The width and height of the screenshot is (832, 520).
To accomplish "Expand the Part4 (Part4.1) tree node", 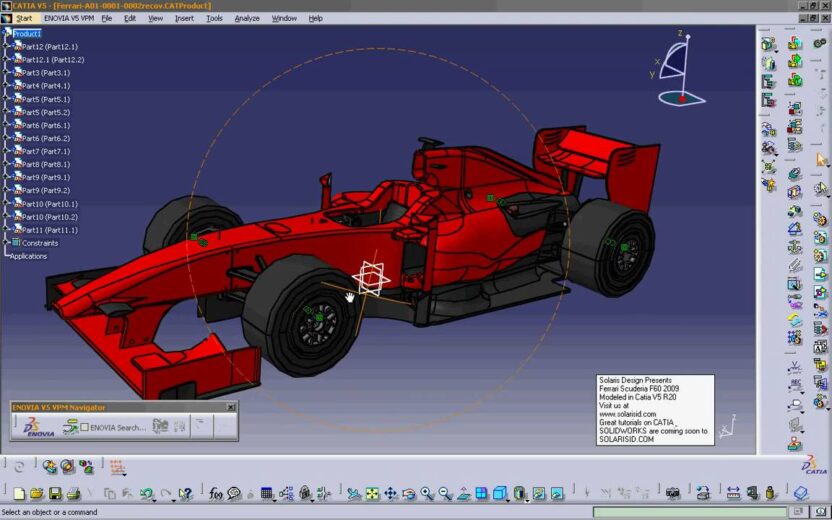I will coord(7,85).
